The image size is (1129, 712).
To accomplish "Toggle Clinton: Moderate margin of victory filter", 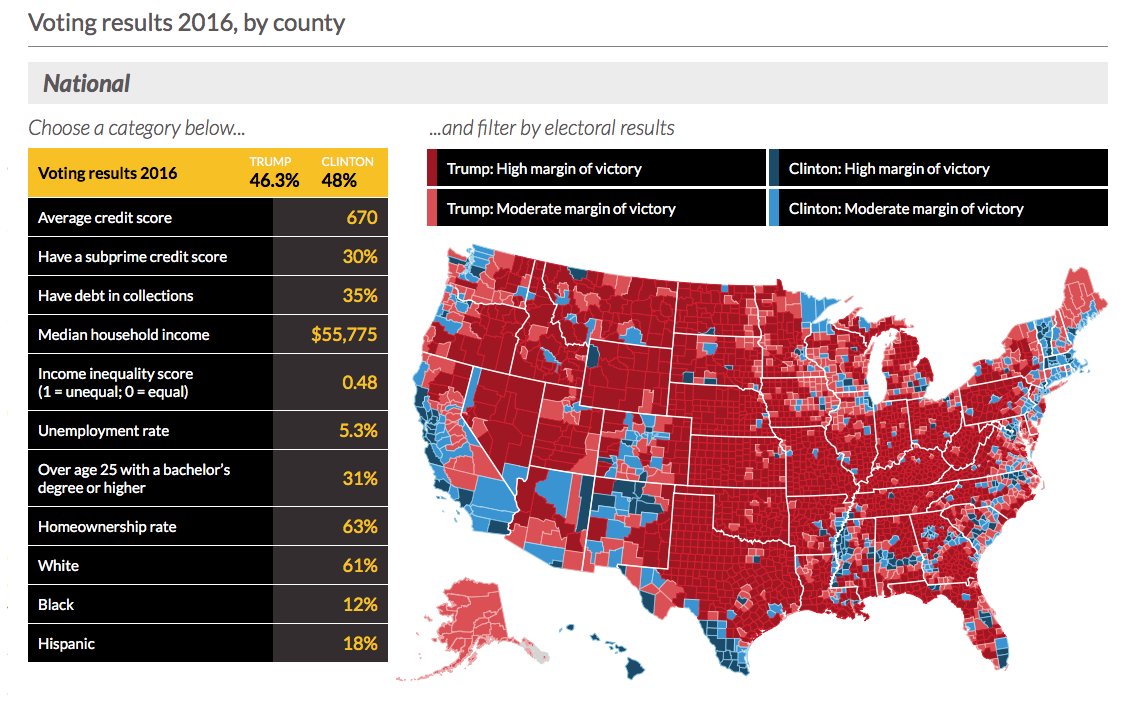I will tap(938, 209).
